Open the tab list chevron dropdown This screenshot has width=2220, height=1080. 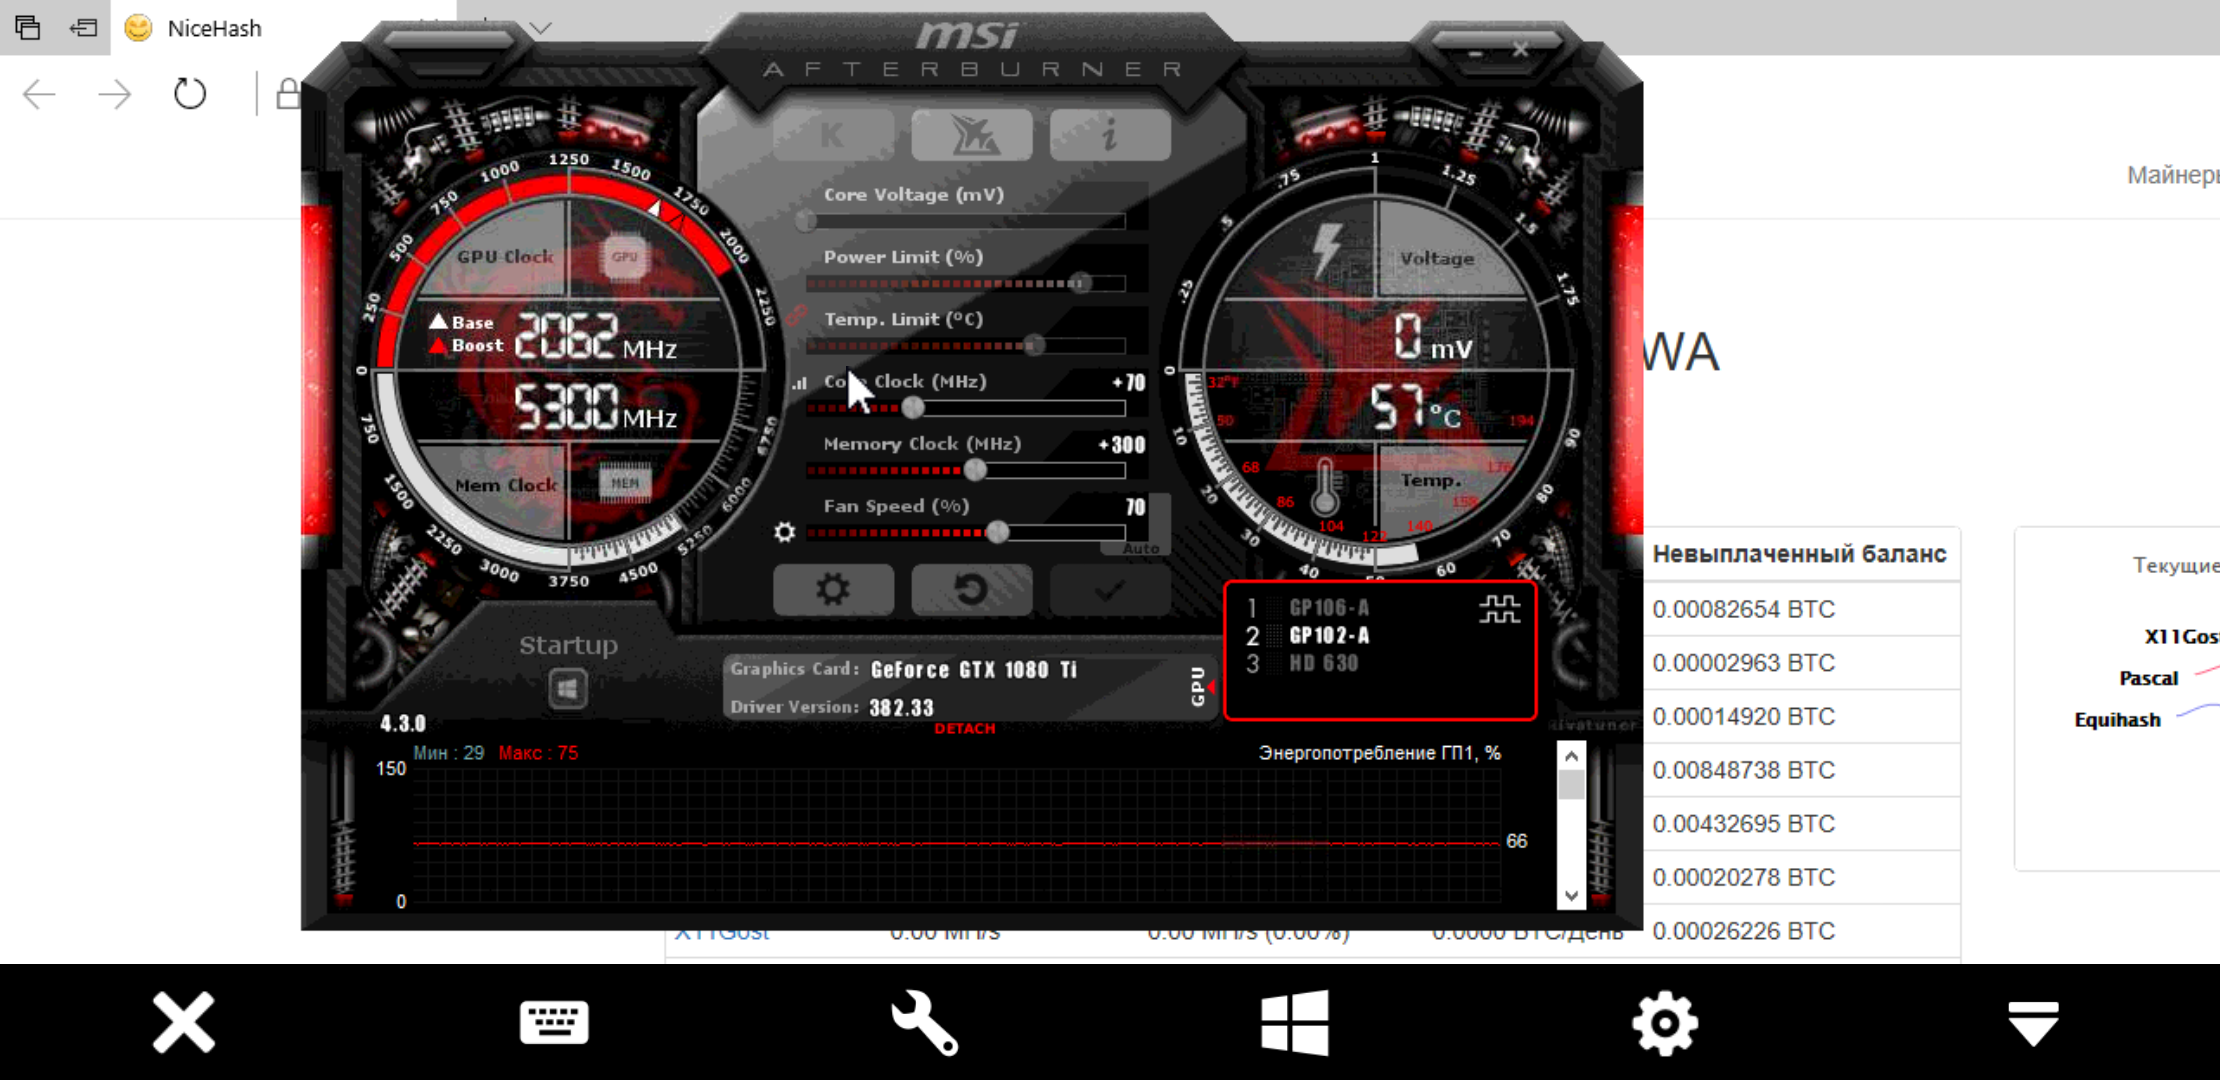[x=541, y=28]
